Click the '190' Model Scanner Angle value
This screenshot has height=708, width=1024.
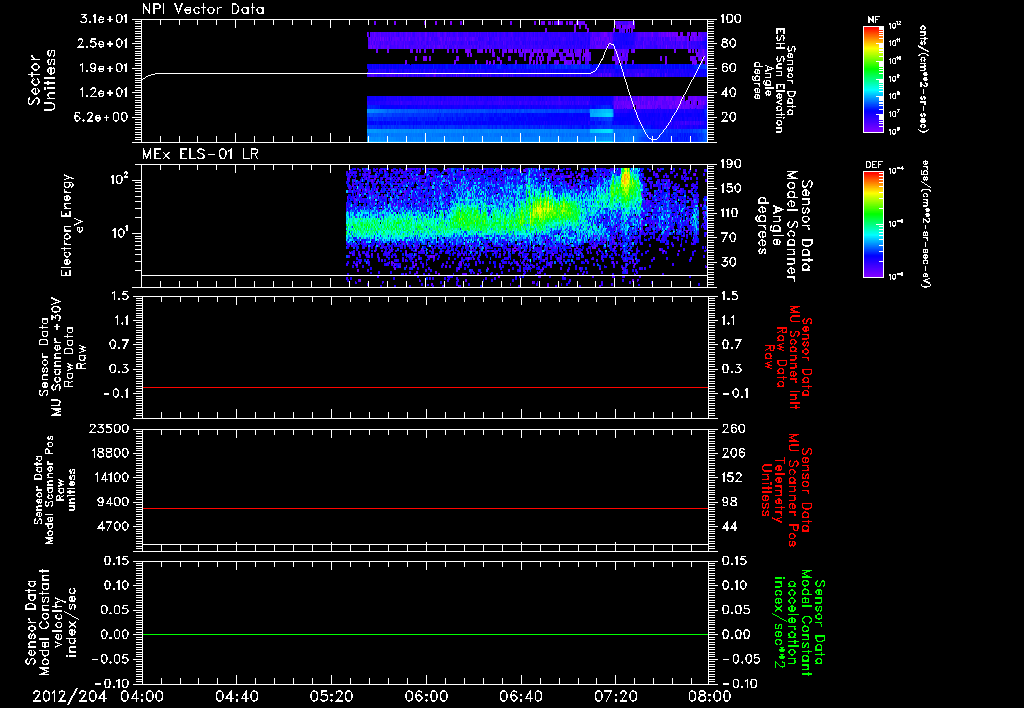[x=731, y=164]
